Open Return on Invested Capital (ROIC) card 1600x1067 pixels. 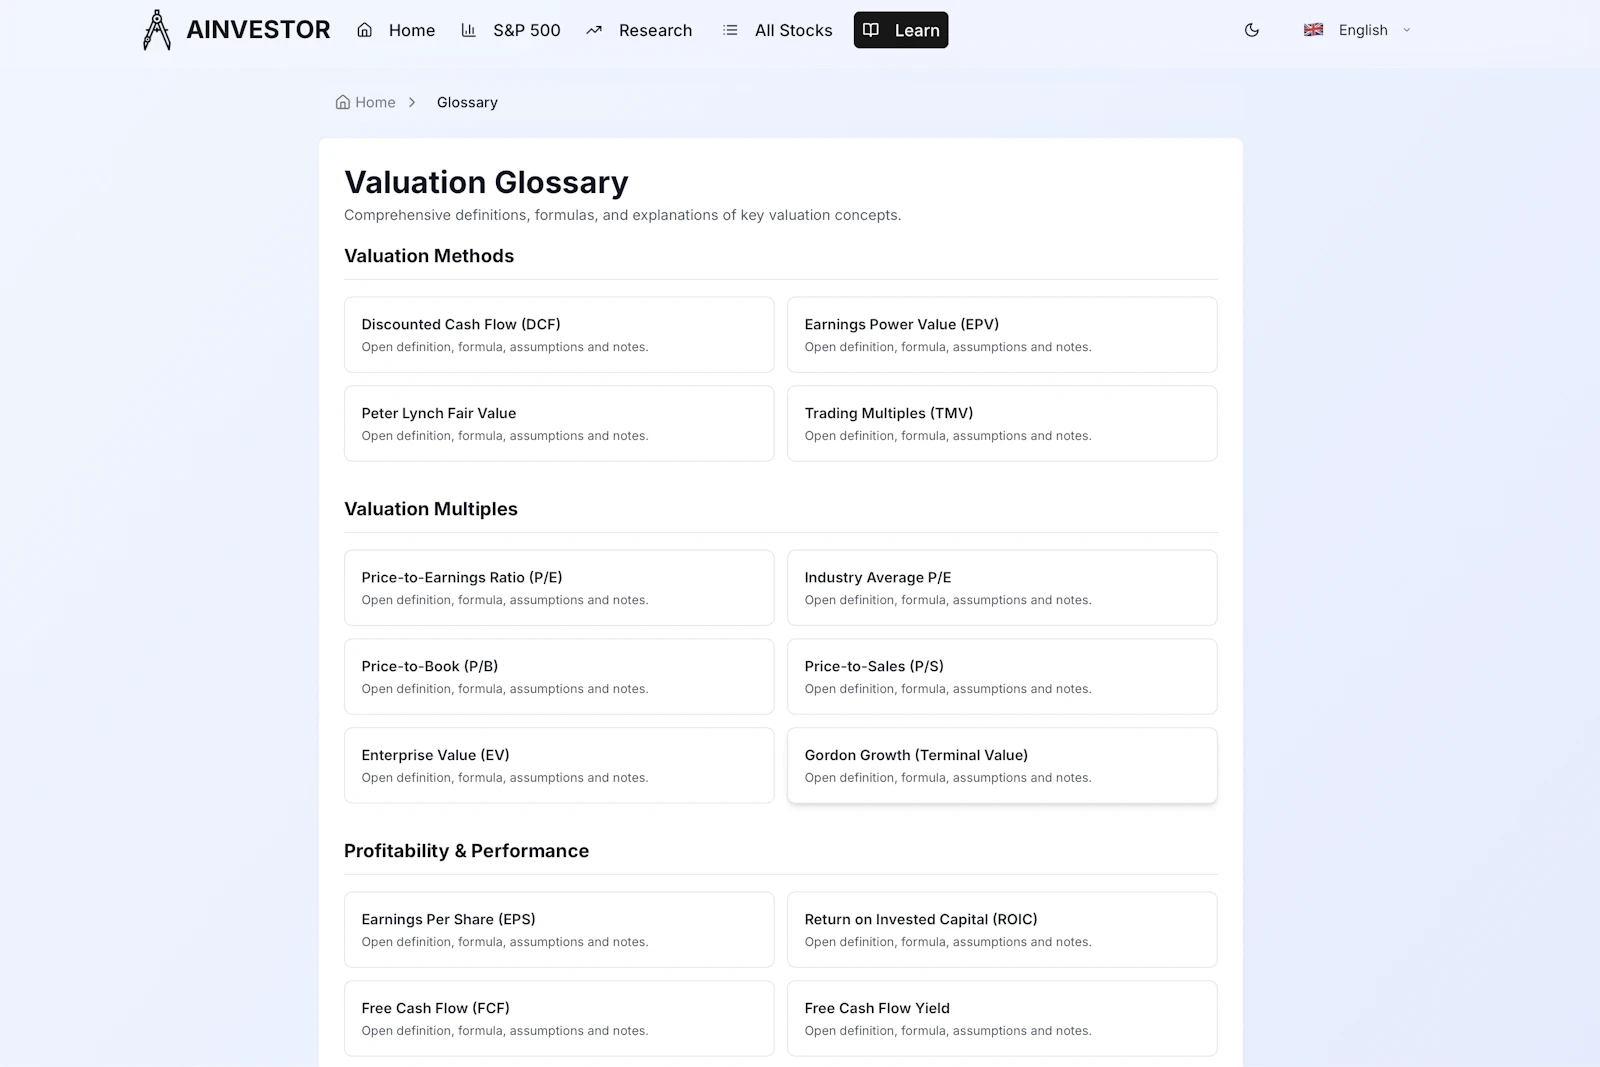[1002, 930]
